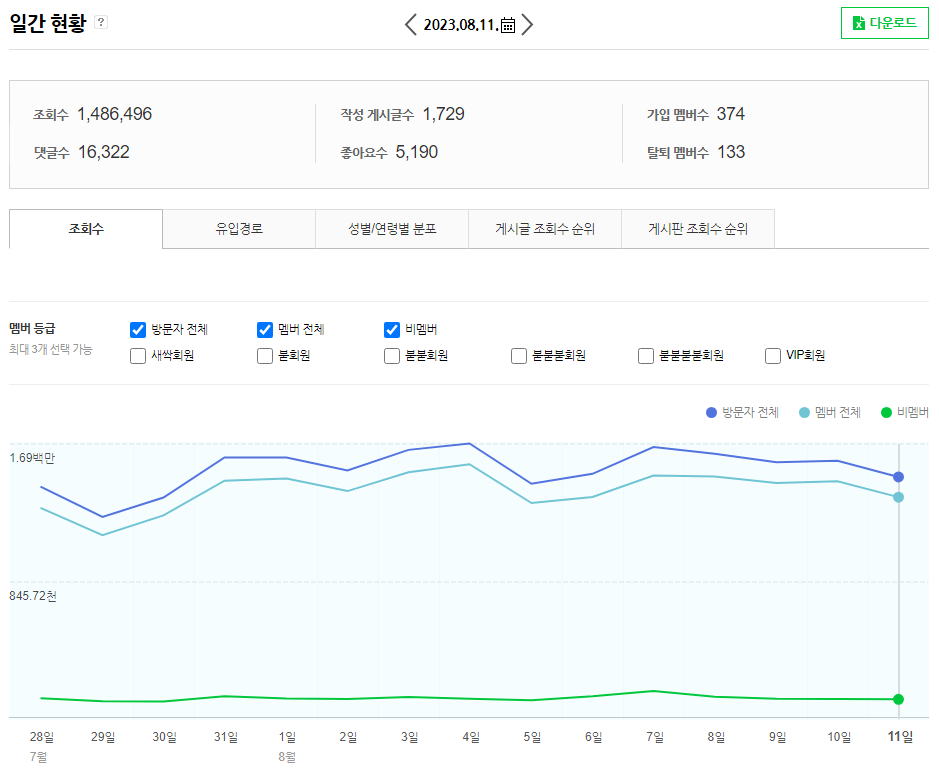This screenshot has width=939, height=779.
Task: Switch to 게시판 조회수 순위 tab
Action: point(698,229)
